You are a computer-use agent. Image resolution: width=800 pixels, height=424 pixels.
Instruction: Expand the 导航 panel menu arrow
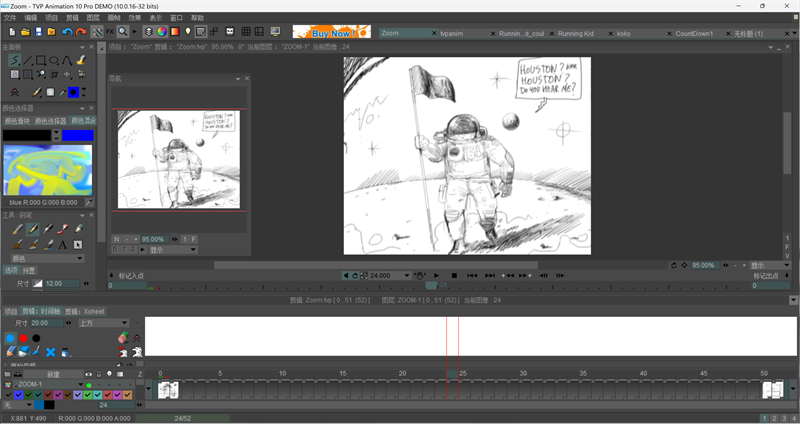(238, 79)
